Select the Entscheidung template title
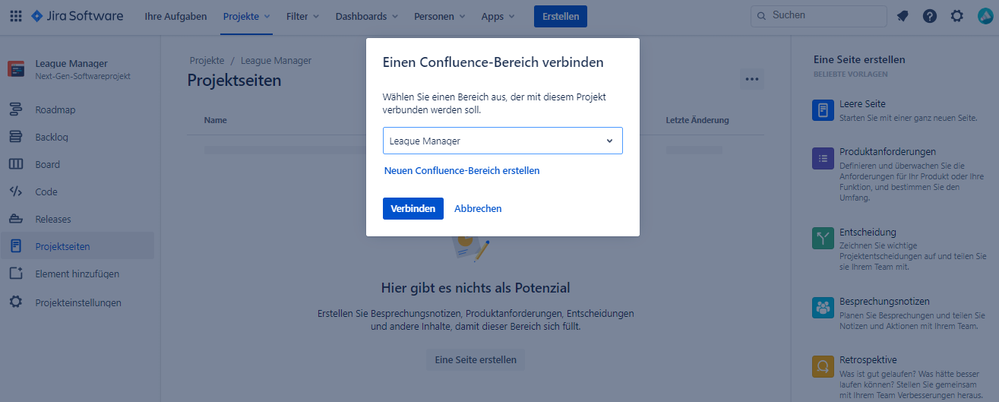 click(868, 232)
